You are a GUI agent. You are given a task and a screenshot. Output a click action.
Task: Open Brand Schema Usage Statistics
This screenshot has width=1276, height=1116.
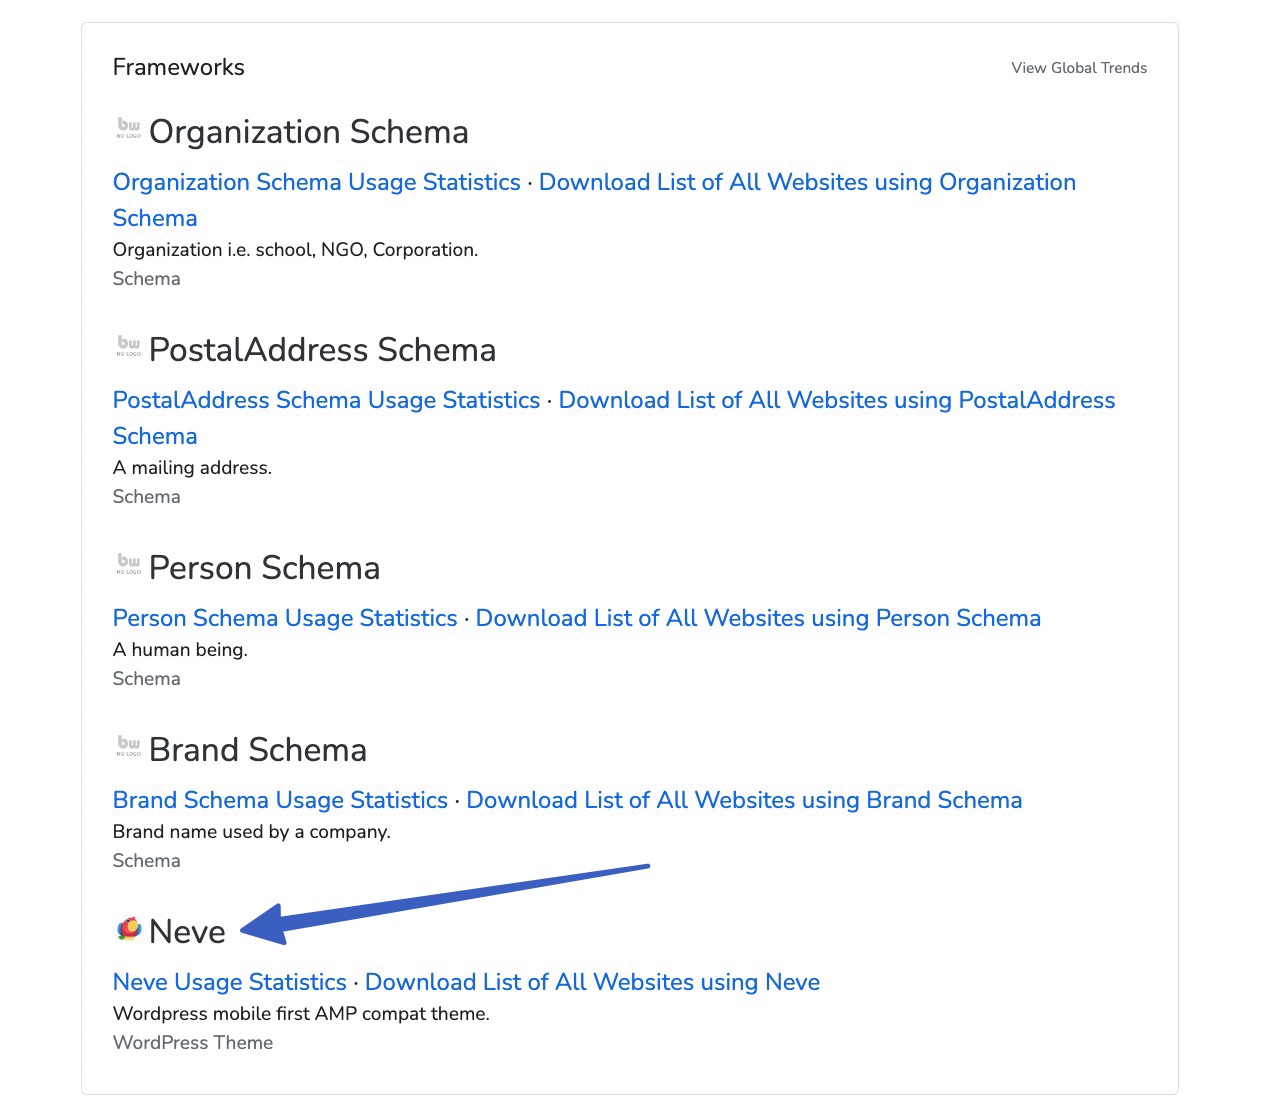280,800
